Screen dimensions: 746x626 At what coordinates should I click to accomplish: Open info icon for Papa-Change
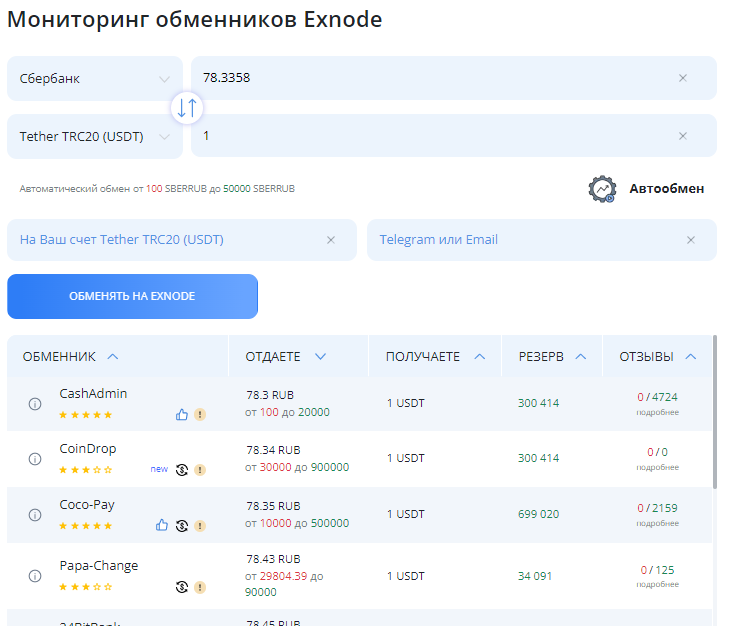pos(35,576)
